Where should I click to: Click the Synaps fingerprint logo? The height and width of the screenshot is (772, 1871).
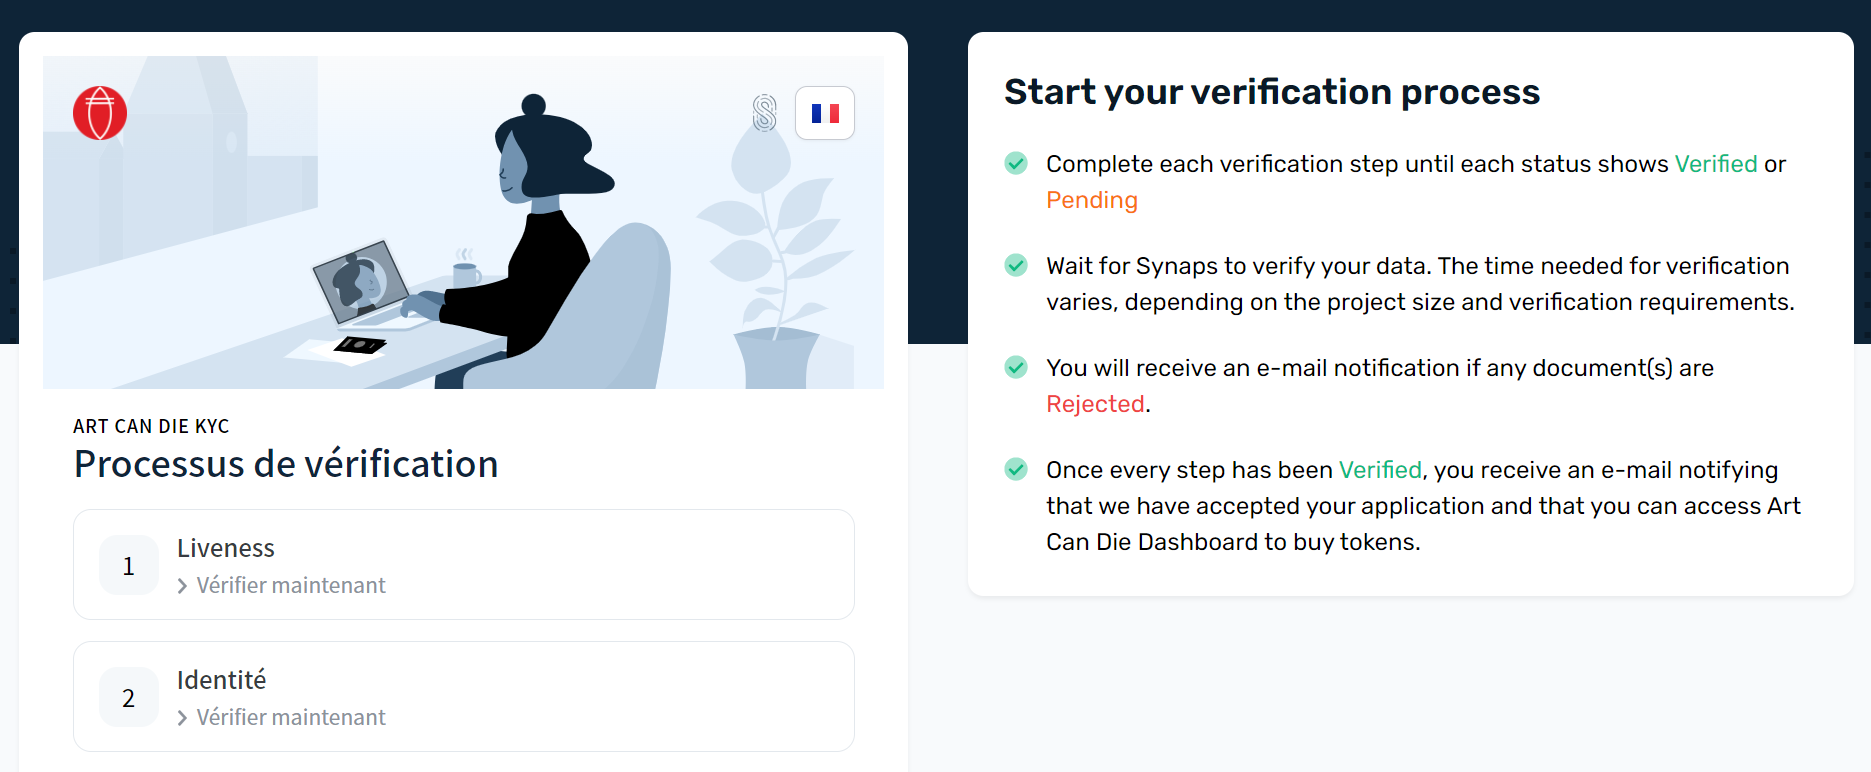[765, 113]
